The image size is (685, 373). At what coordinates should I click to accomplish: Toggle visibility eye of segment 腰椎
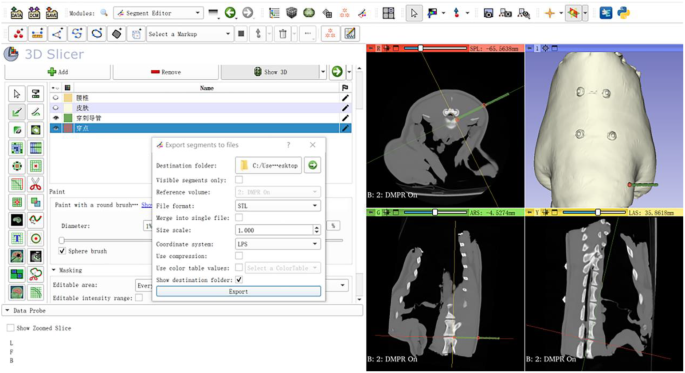click(x=55, y=98)
